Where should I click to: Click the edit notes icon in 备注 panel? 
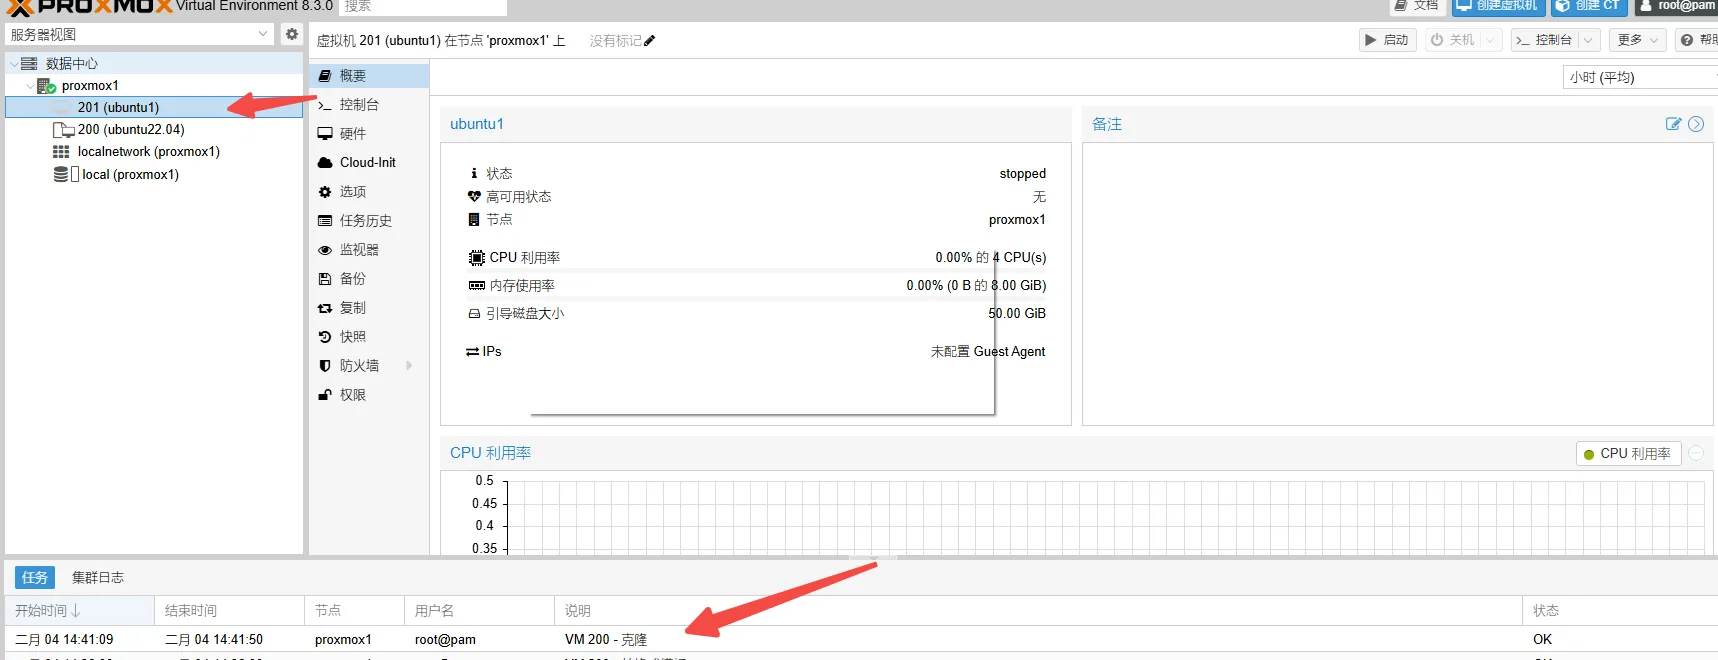pyautogui.click(x=1673, y=124)
